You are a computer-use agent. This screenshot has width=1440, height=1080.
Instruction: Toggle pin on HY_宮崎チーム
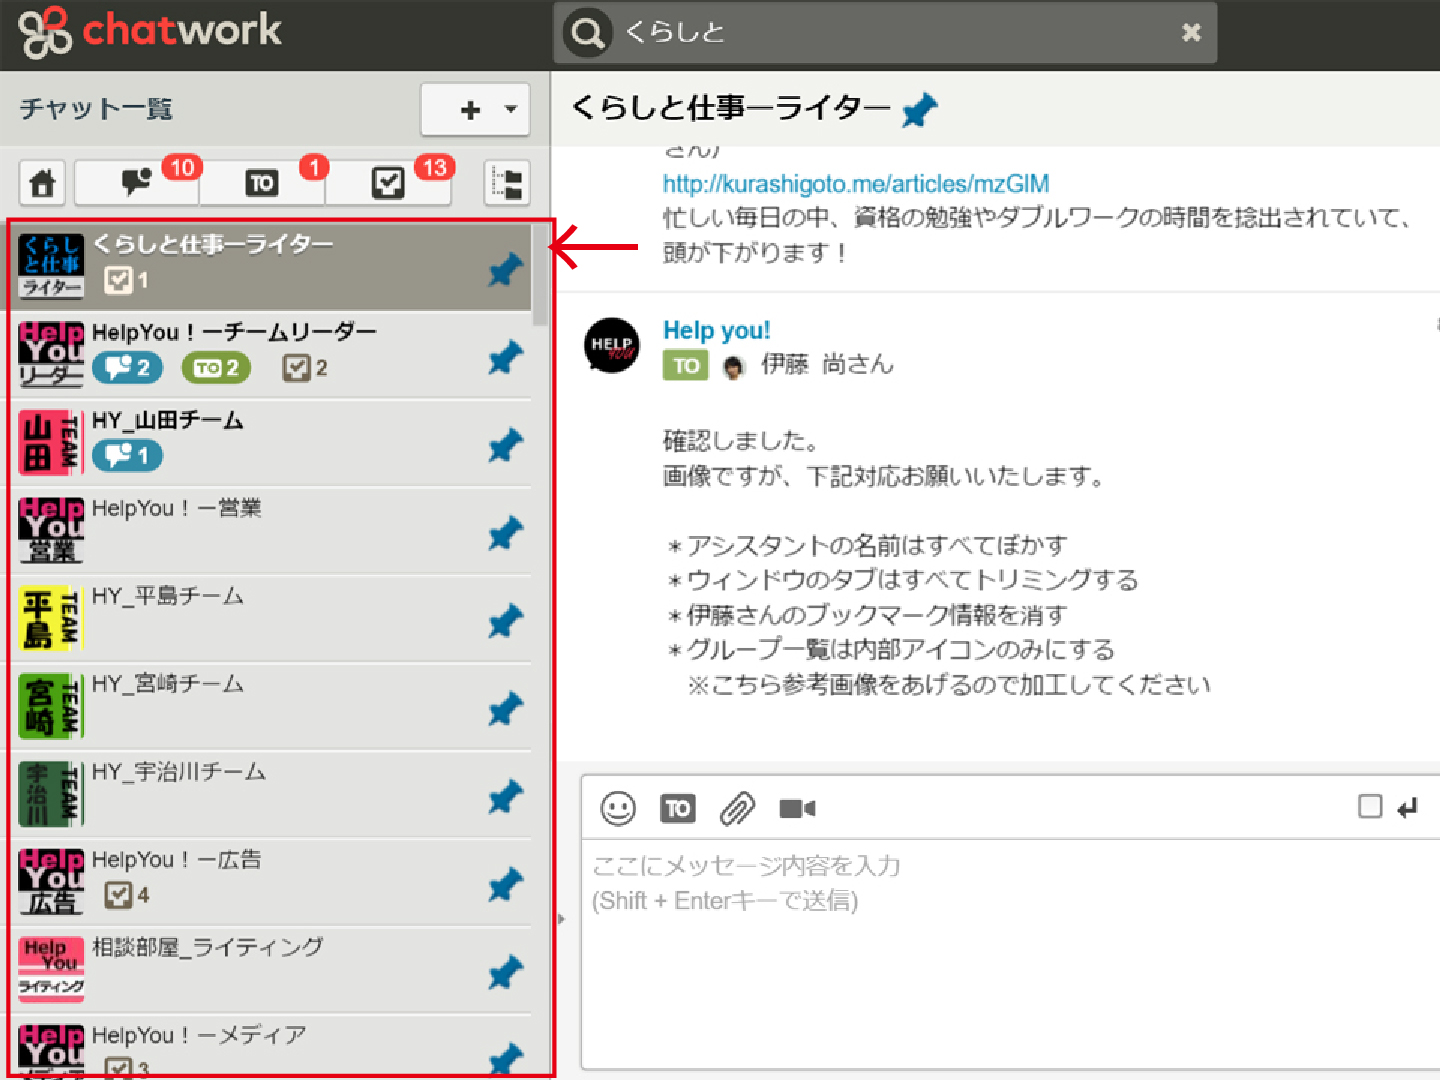[x=505, y=709]
